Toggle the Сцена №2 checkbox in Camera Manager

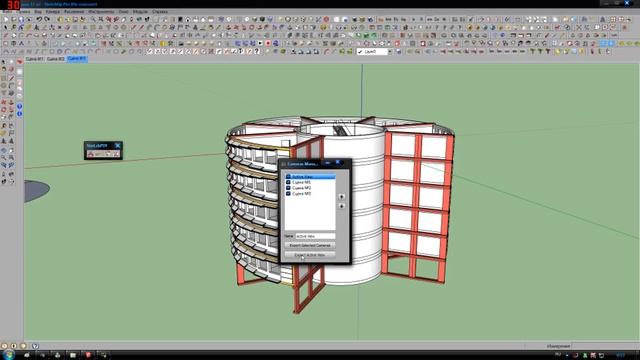point(288,188)
